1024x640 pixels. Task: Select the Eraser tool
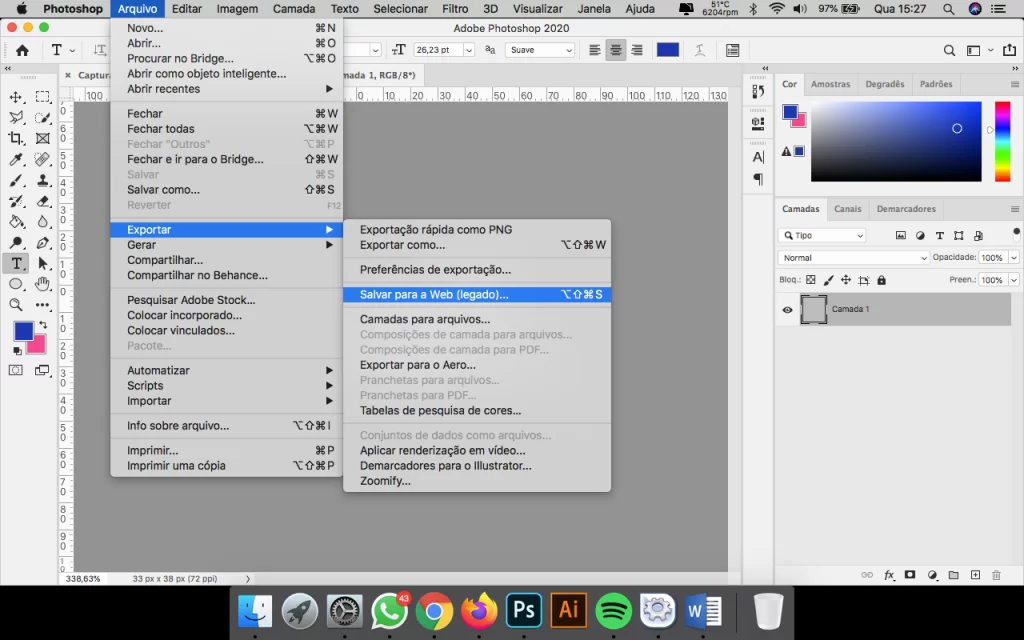(42, 201)
